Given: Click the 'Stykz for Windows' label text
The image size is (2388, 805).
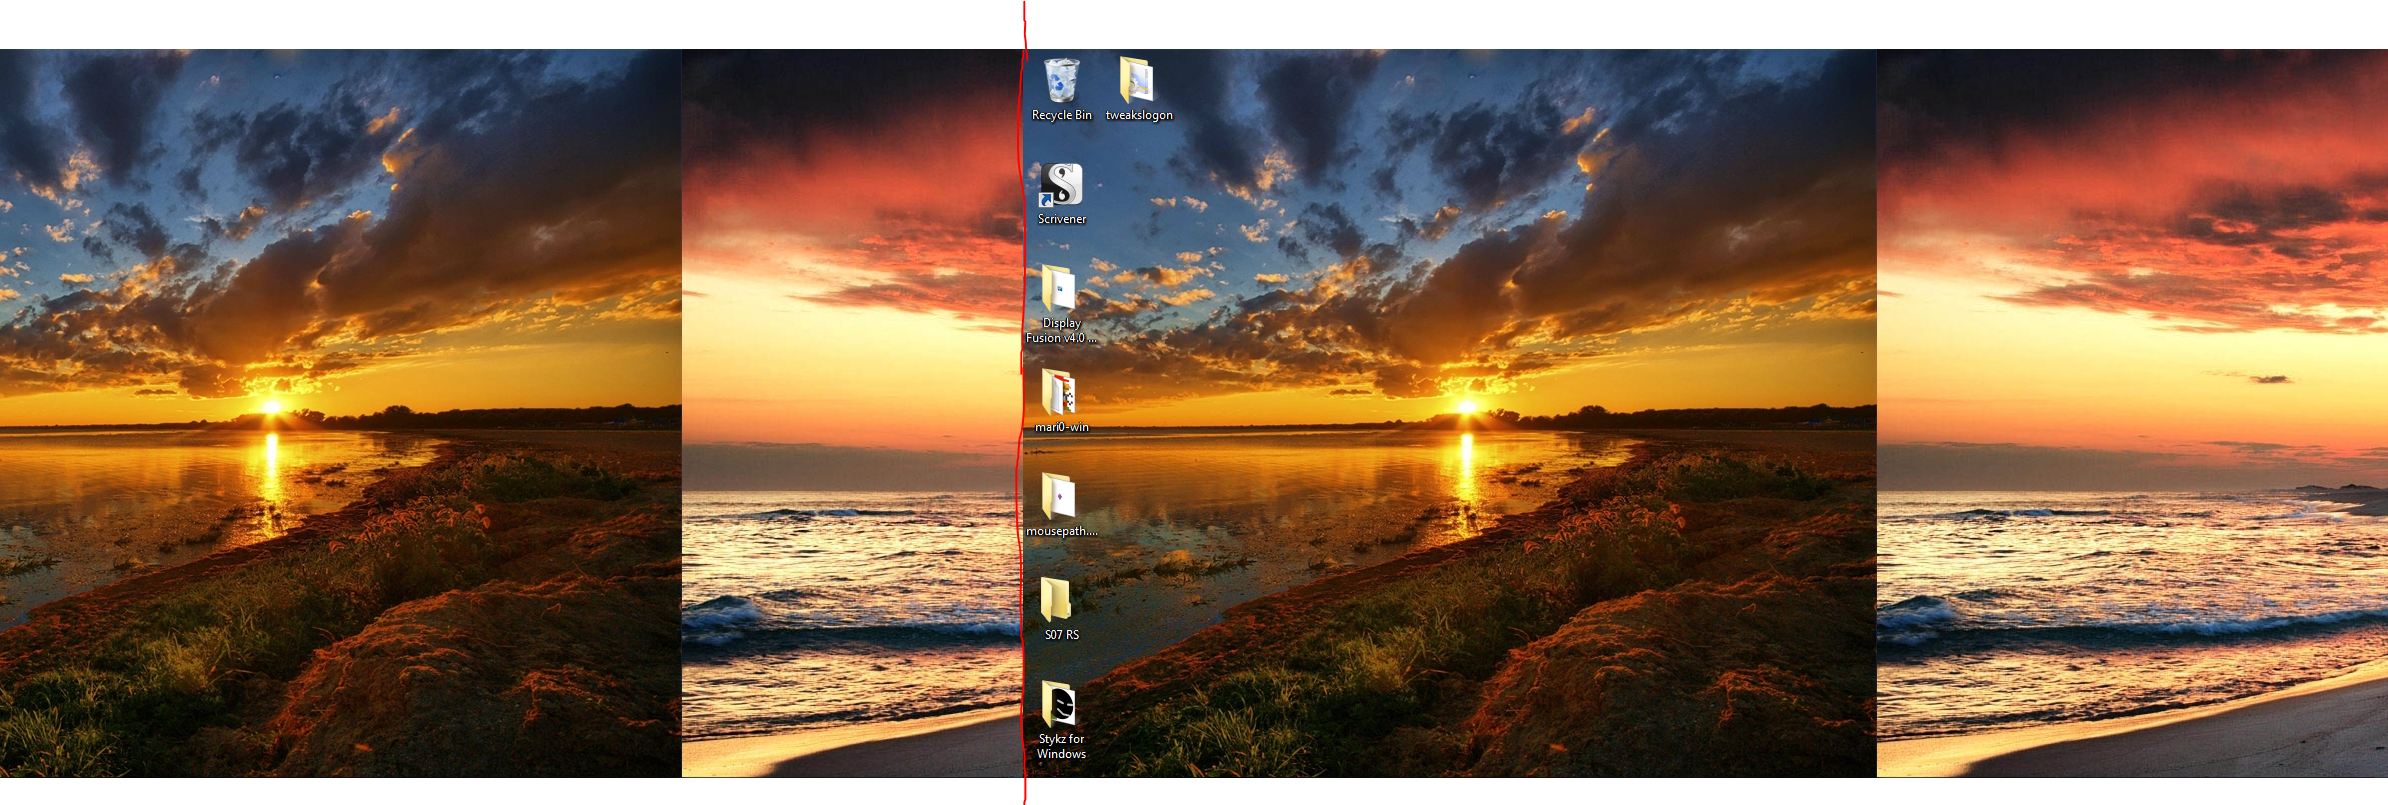Looking at the screenshot, I should 1062,746.
